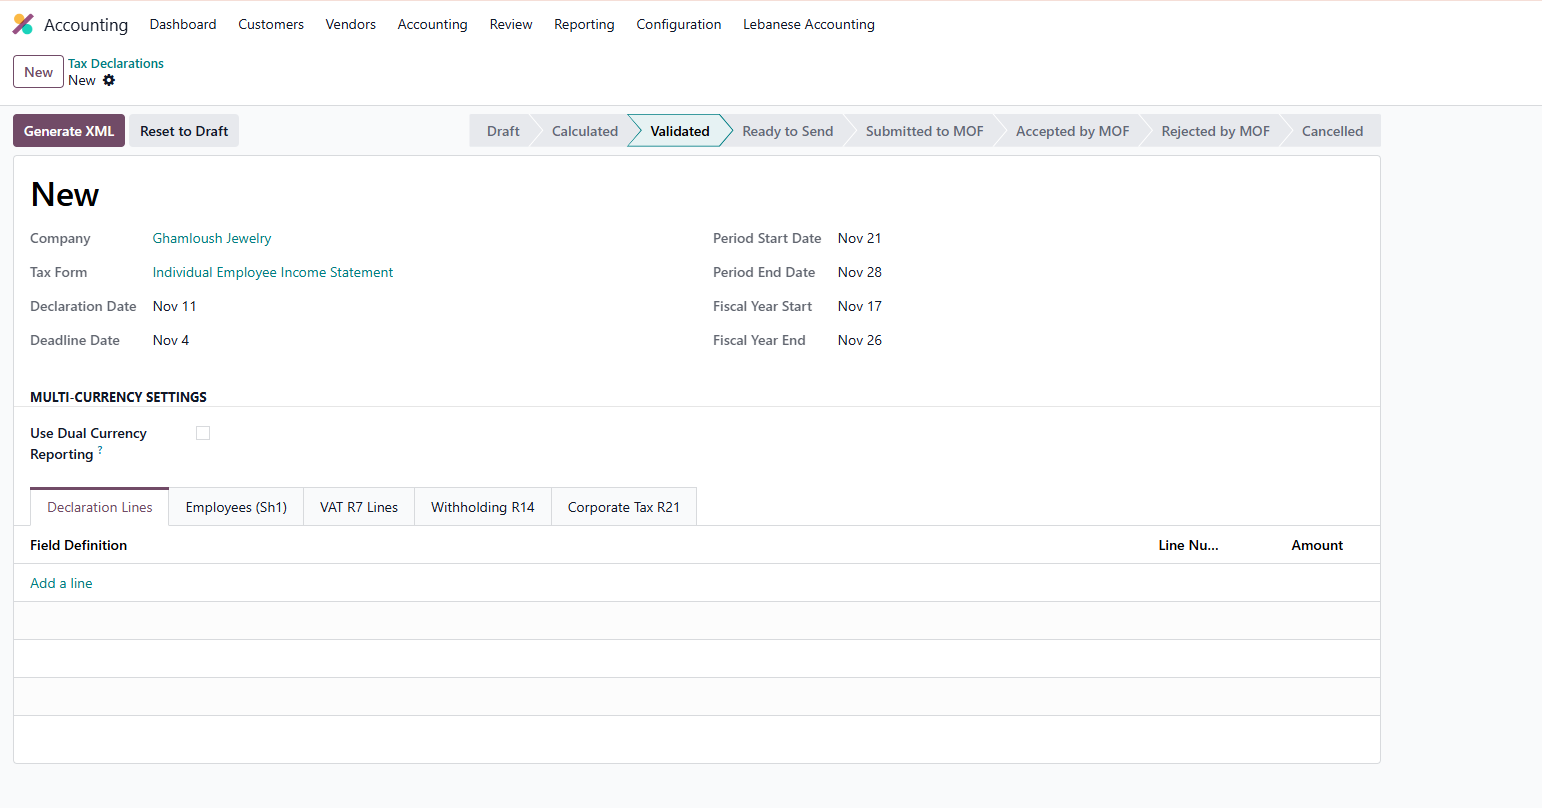Click the New record button
This screenshot has width=1542, height=808.
tap(38, 72)
